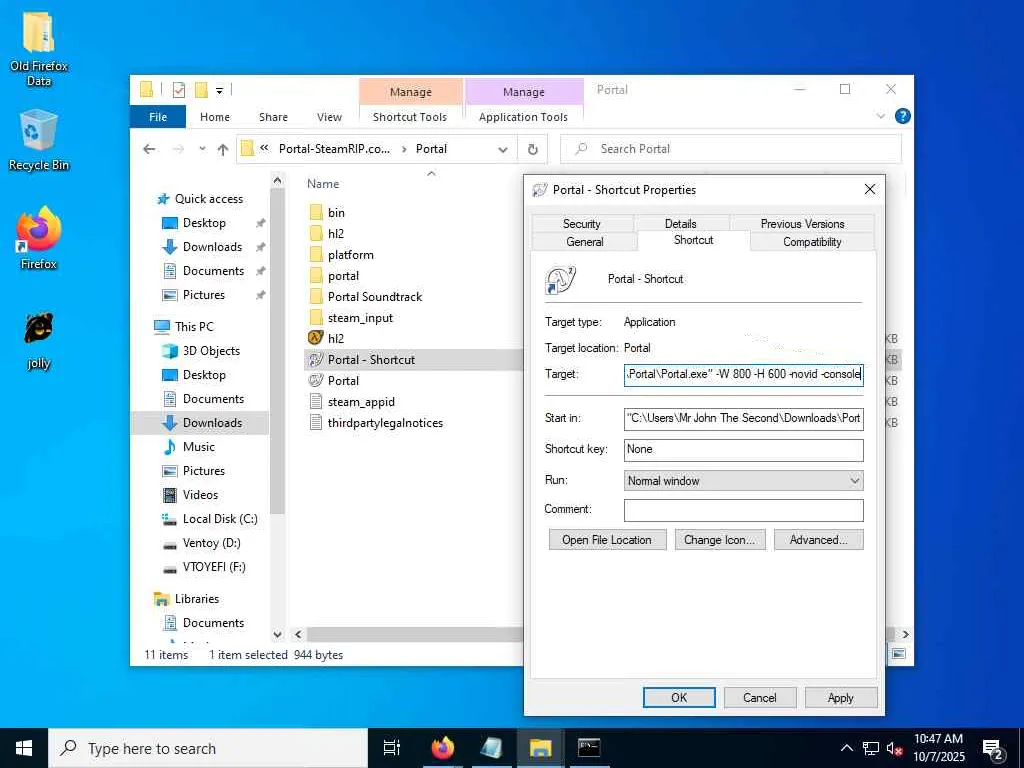Expand the ribbon with the chevron
1024x768 pixels.
[880, 116]
